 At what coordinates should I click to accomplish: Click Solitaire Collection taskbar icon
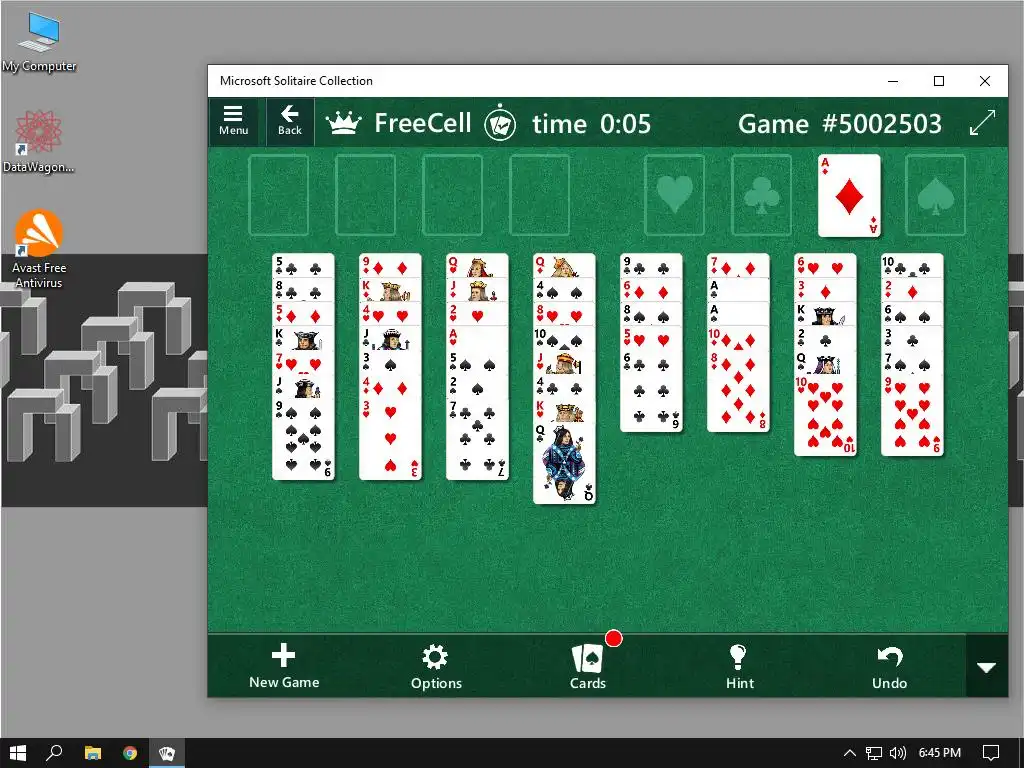(167, 753)
